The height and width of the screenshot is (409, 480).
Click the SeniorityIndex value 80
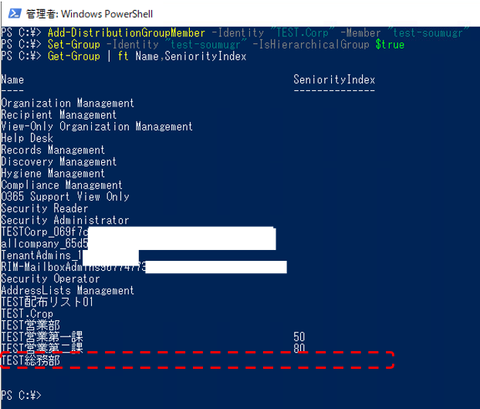[299, 348]
